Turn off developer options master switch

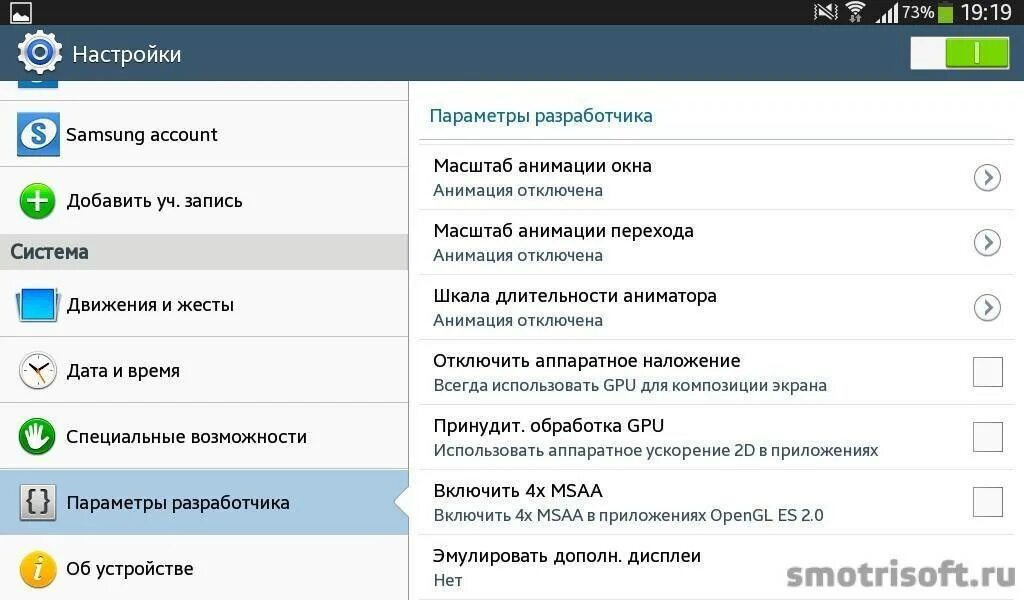click(960, 53)
